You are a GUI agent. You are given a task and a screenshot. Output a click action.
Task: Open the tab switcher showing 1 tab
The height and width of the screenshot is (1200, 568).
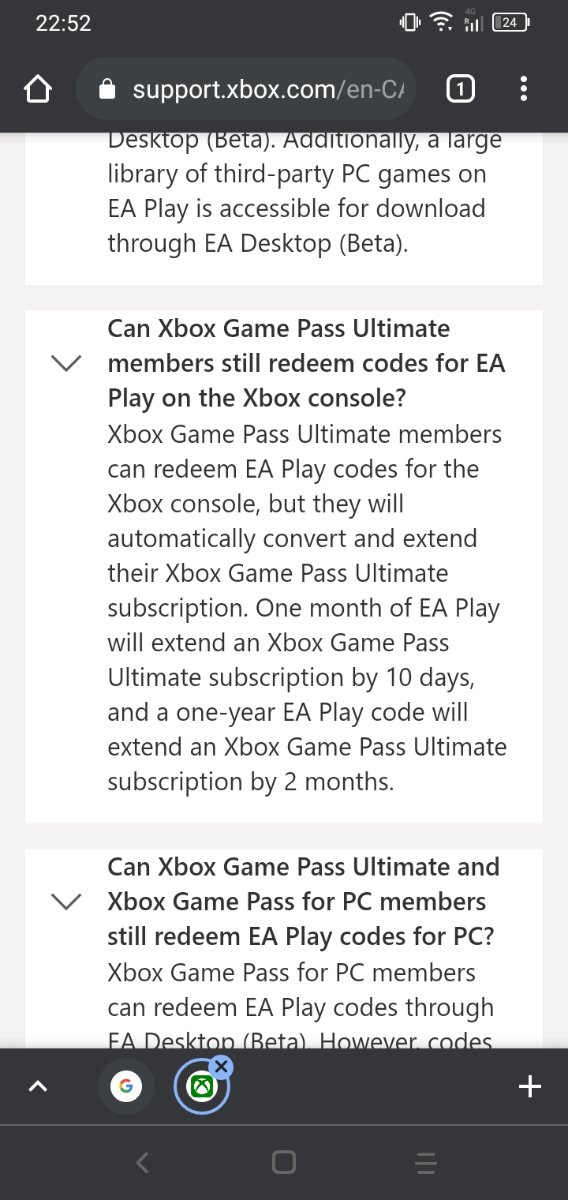(x=459, y=90)
